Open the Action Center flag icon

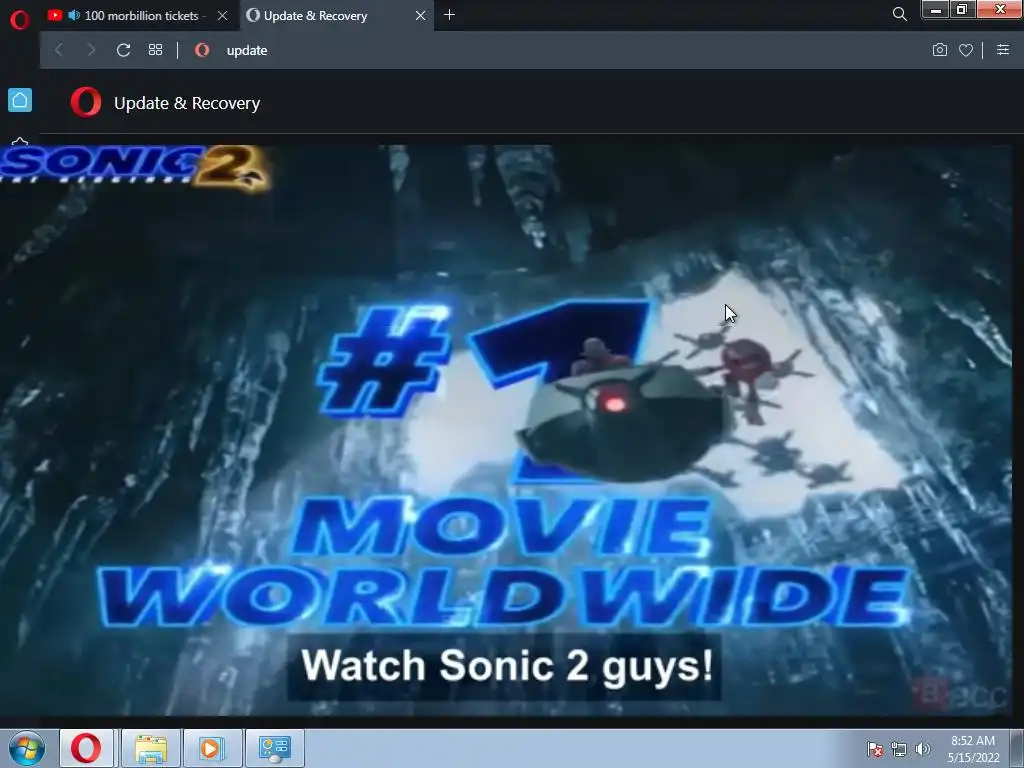pos(874,749)
